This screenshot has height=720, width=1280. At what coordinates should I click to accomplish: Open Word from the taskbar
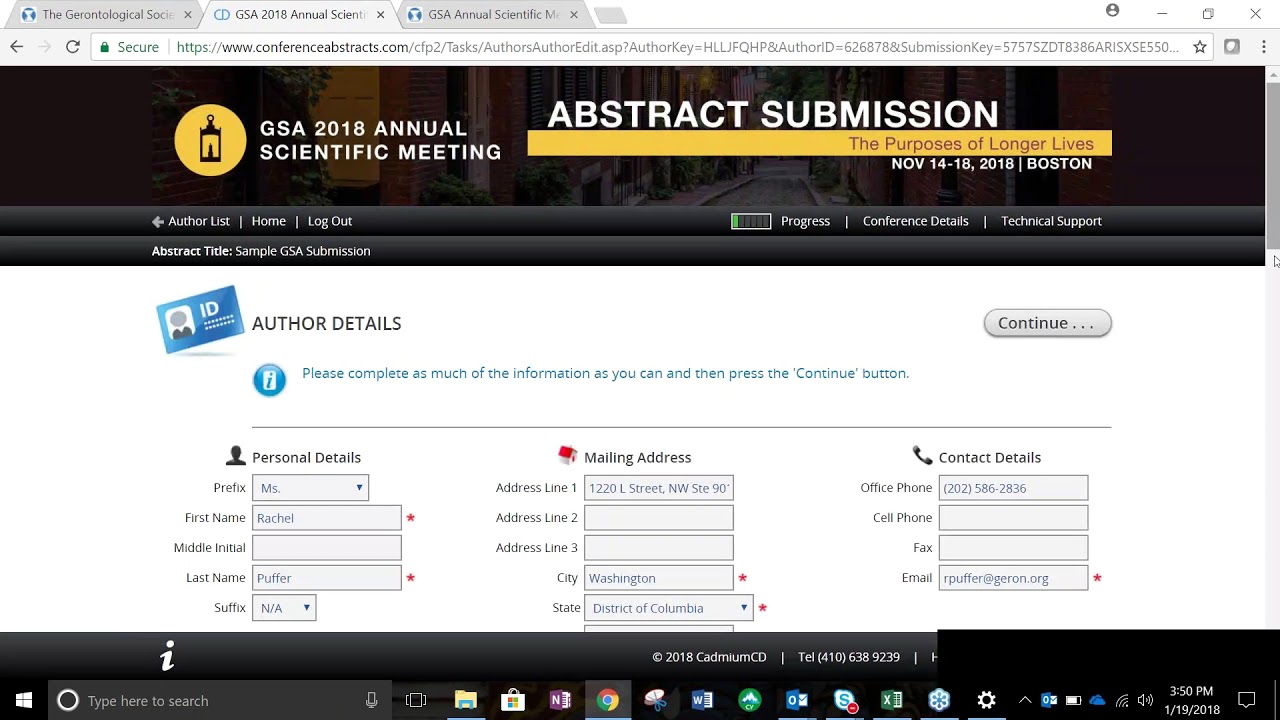coord(702,700)
